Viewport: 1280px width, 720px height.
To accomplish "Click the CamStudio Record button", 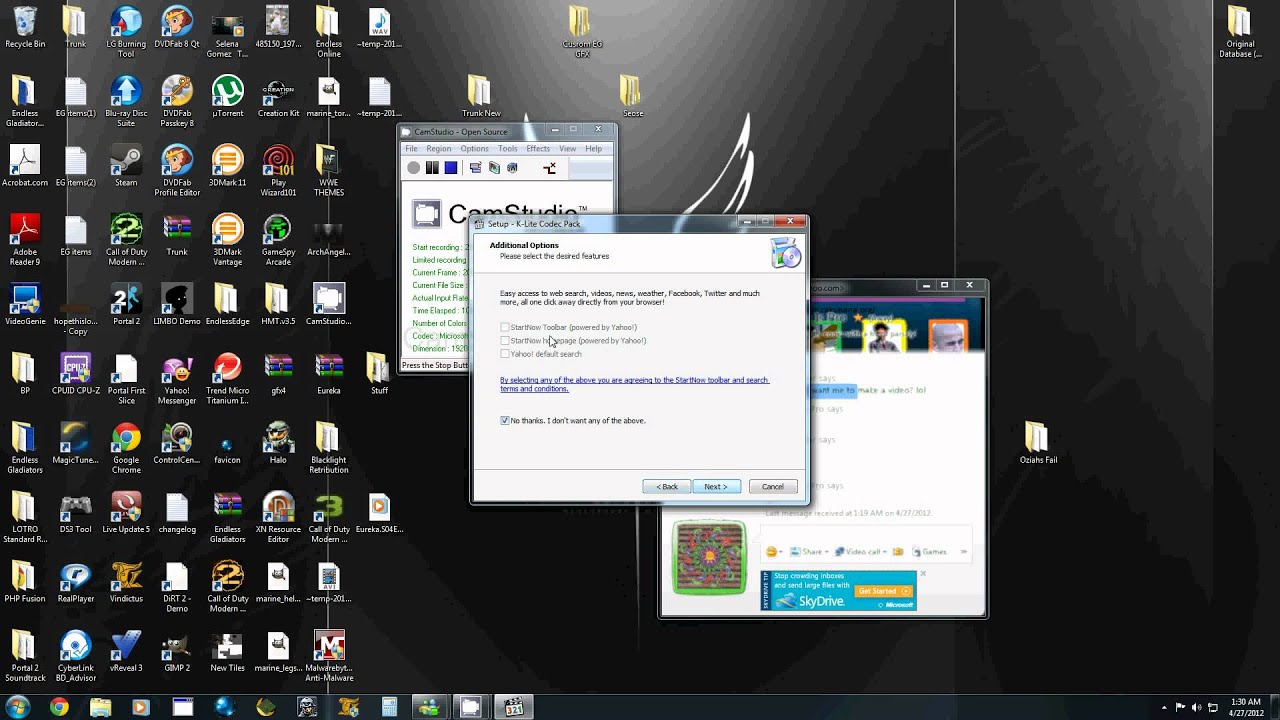I will pyautogui.click(x=413, y=168).
